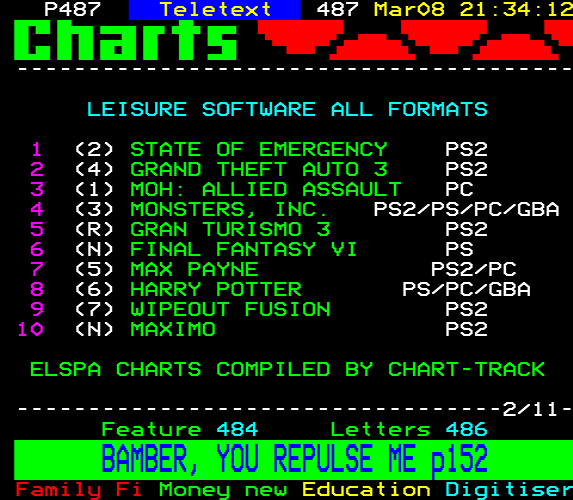The height and width of the screenshot is (500, 573).
Task: Click the P487 page number indicator
Action: click(72, 9)
